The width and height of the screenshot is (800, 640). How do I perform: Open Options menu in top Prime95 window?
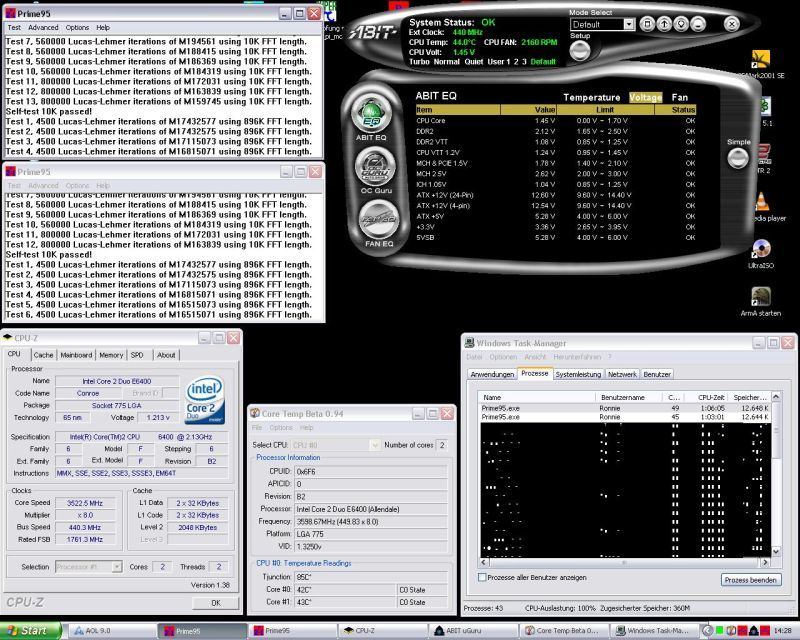coord(77,28)
